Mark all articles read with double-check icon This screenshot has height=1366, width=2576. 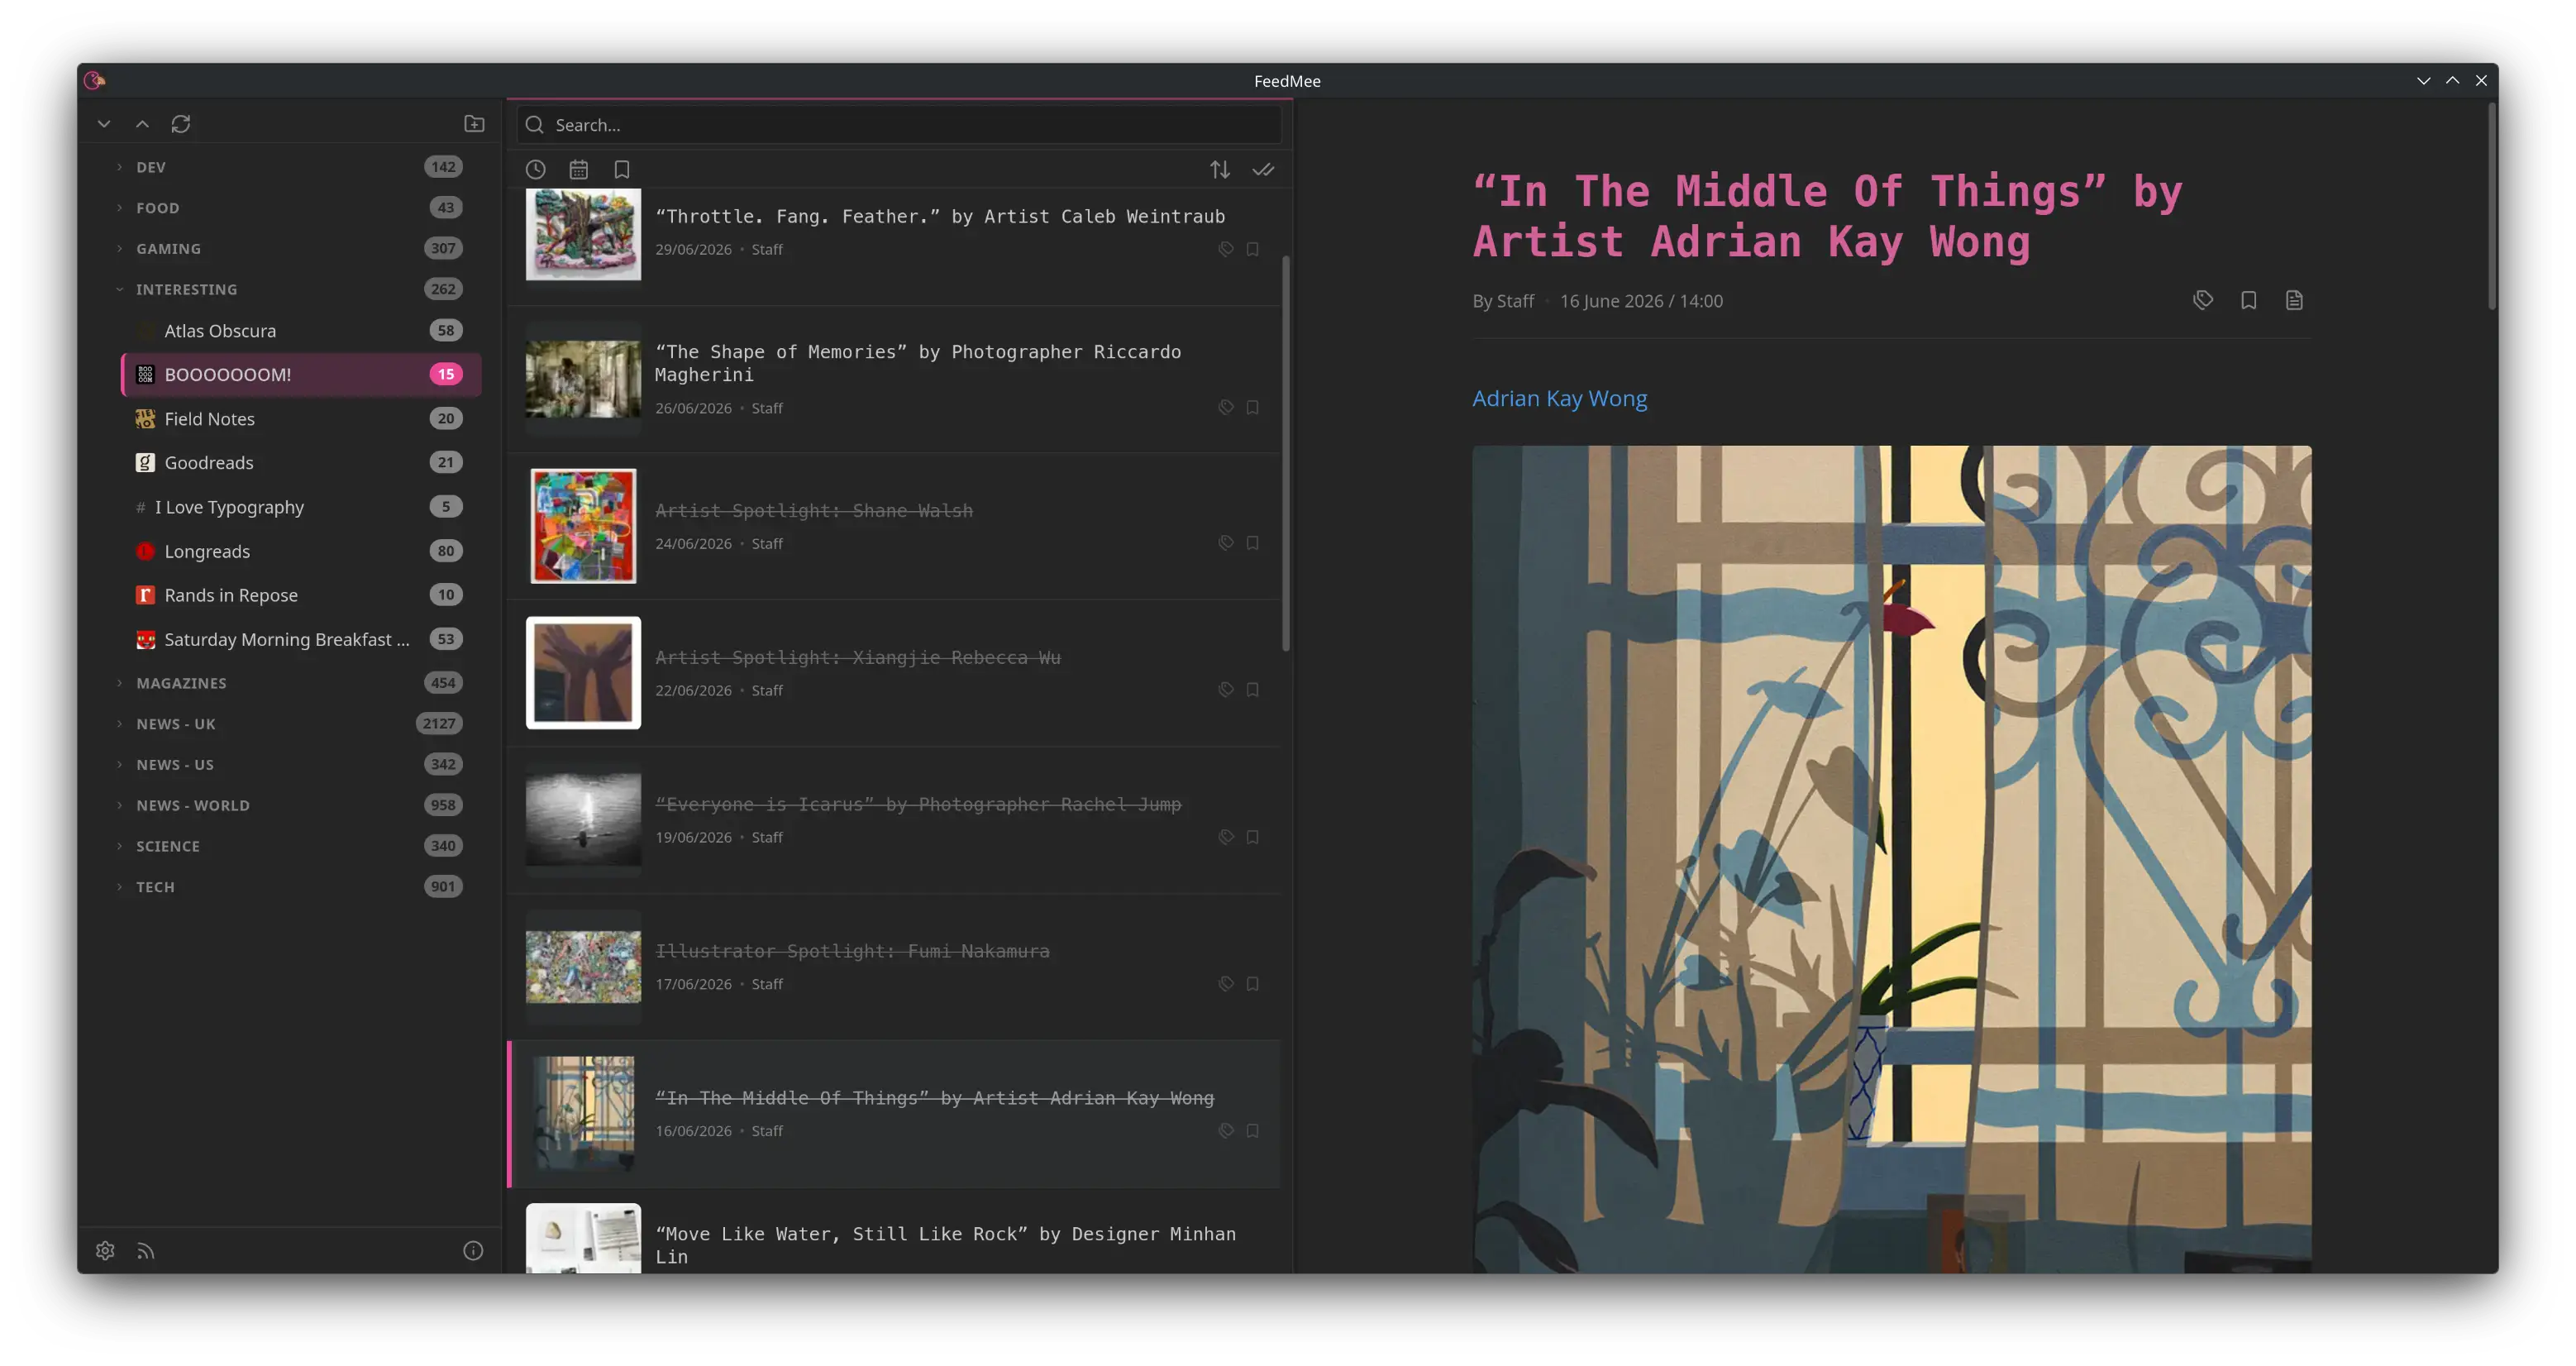[x=1263, y=170]
